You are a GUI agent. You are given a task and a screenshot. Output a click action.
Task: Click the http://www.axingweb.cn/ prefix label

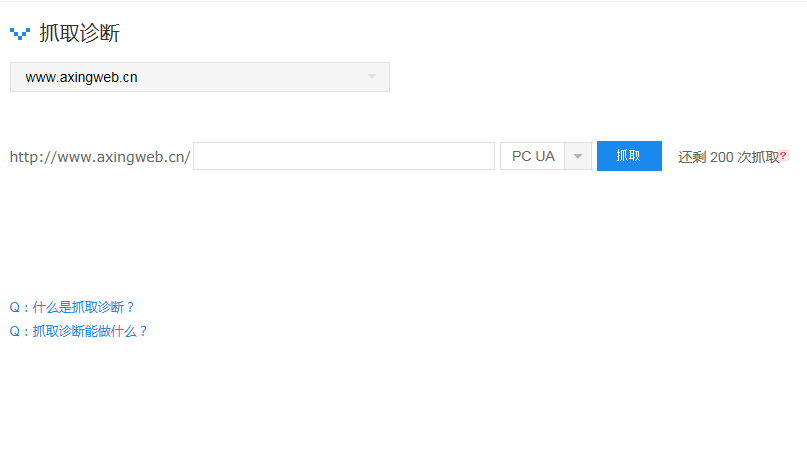100,157
